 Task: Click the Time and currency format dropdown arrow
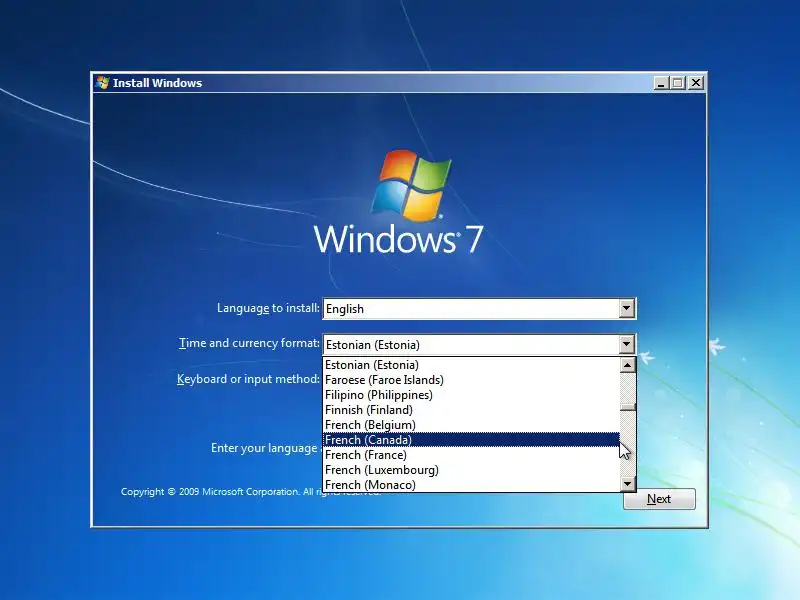[x=627, y=344]
